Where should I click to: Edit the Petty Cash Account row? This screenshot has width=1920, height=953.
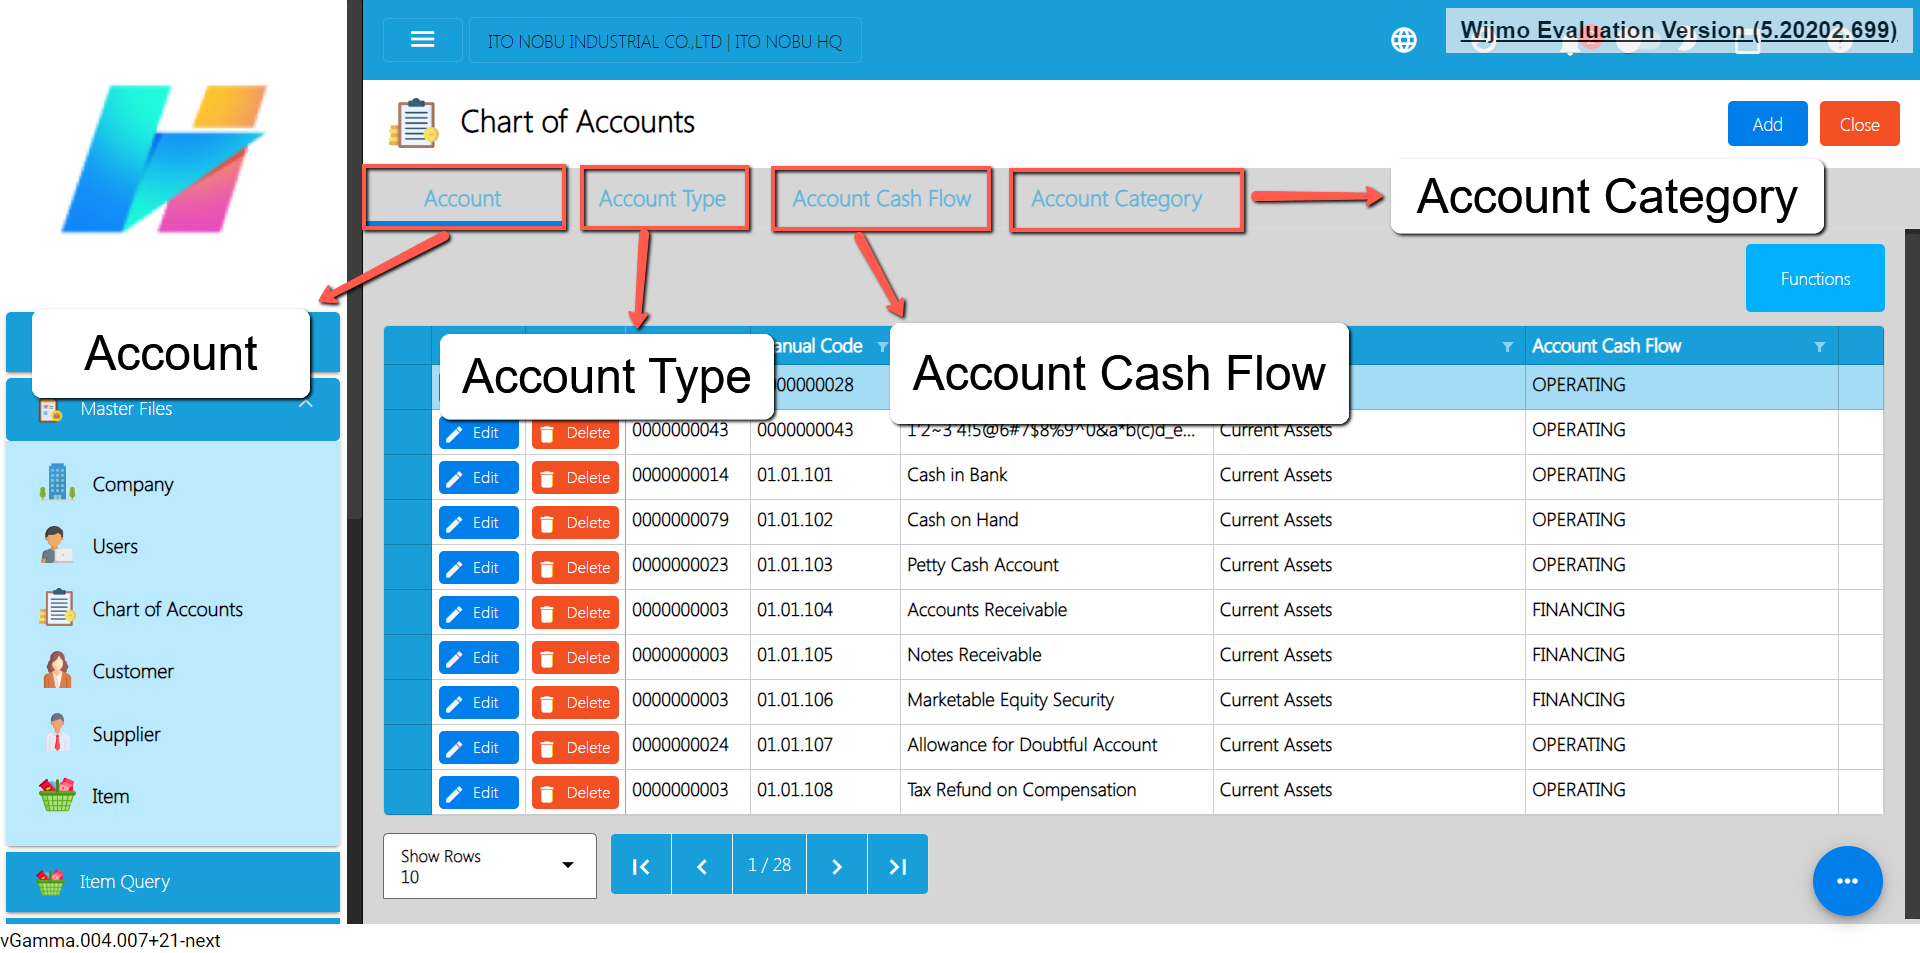point(478,568)
